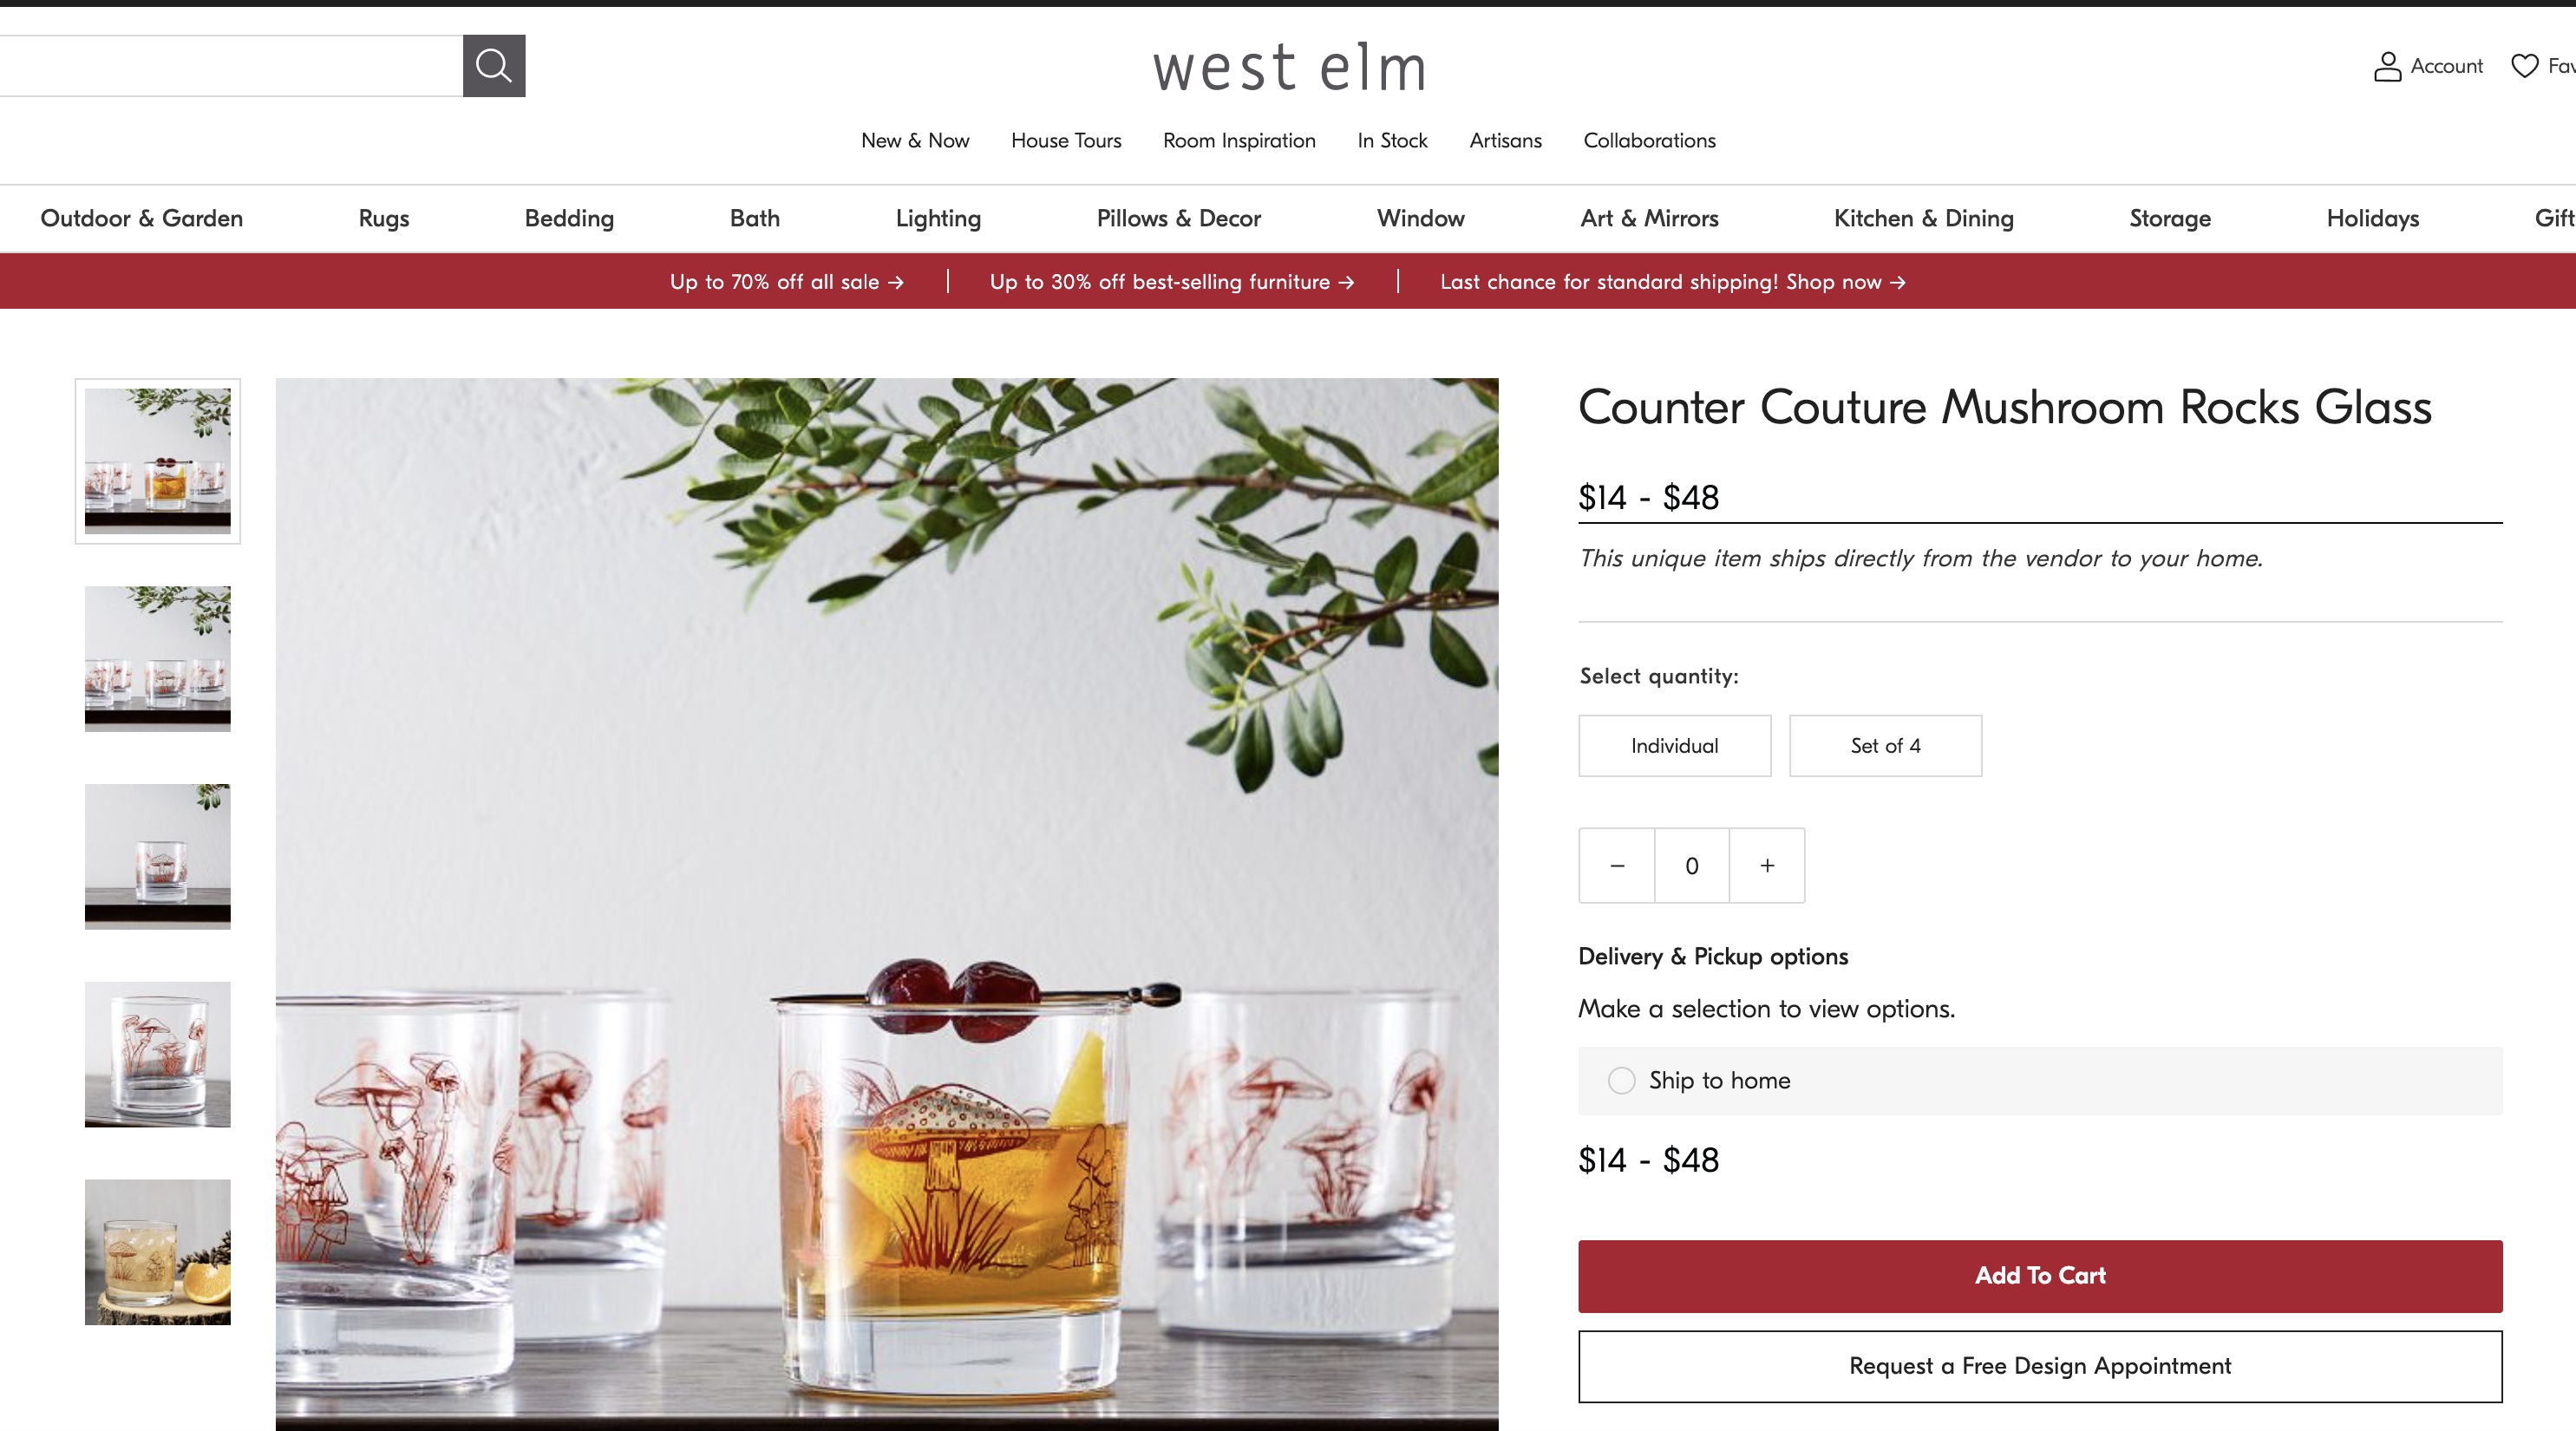Choose the Set of 4 option

coord(1885,745)
